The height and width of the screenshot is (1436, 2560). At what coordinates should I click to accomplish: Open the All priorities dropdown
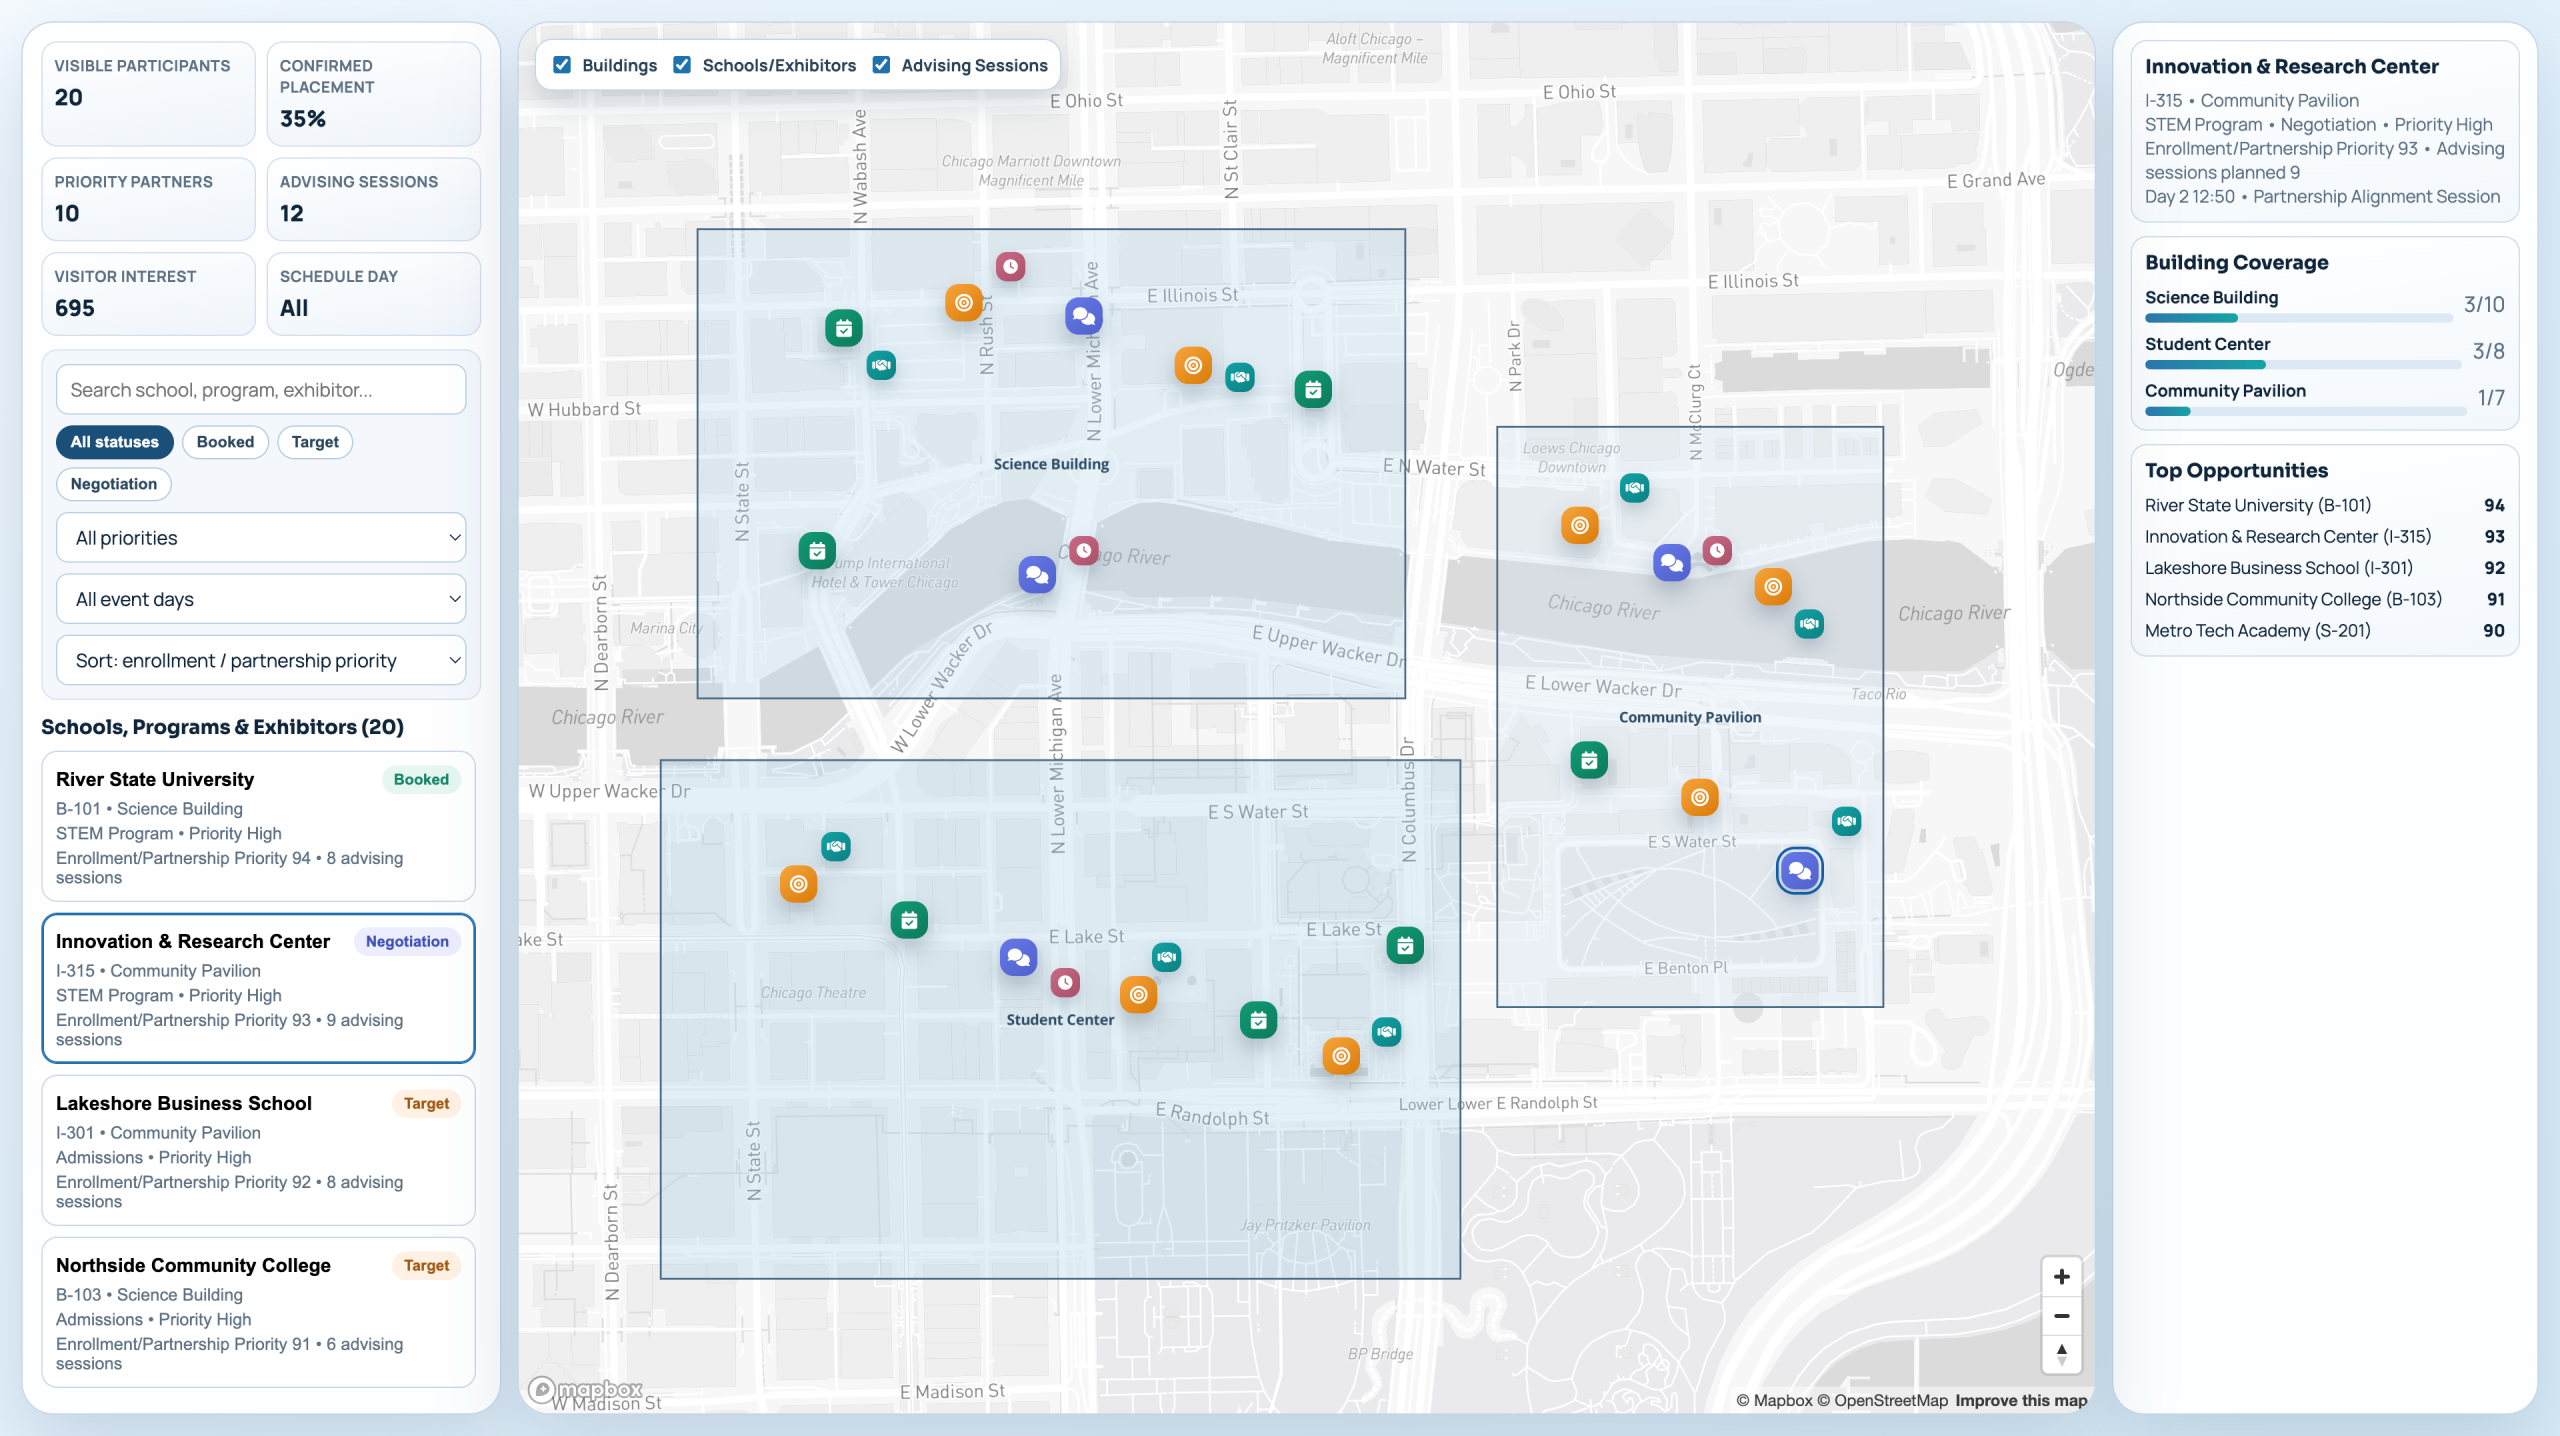pos(261,538)
